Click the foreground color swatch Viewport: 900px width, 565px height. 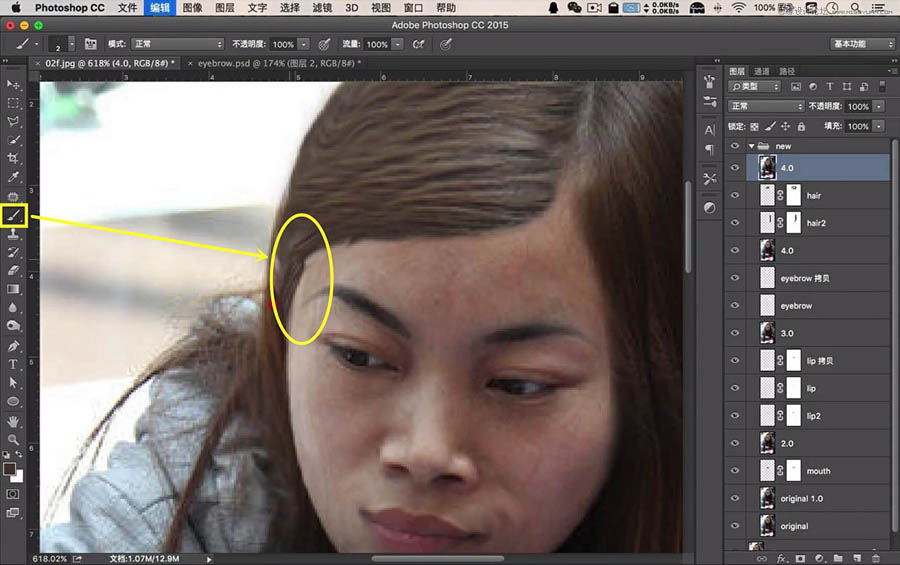pos(9,469)
